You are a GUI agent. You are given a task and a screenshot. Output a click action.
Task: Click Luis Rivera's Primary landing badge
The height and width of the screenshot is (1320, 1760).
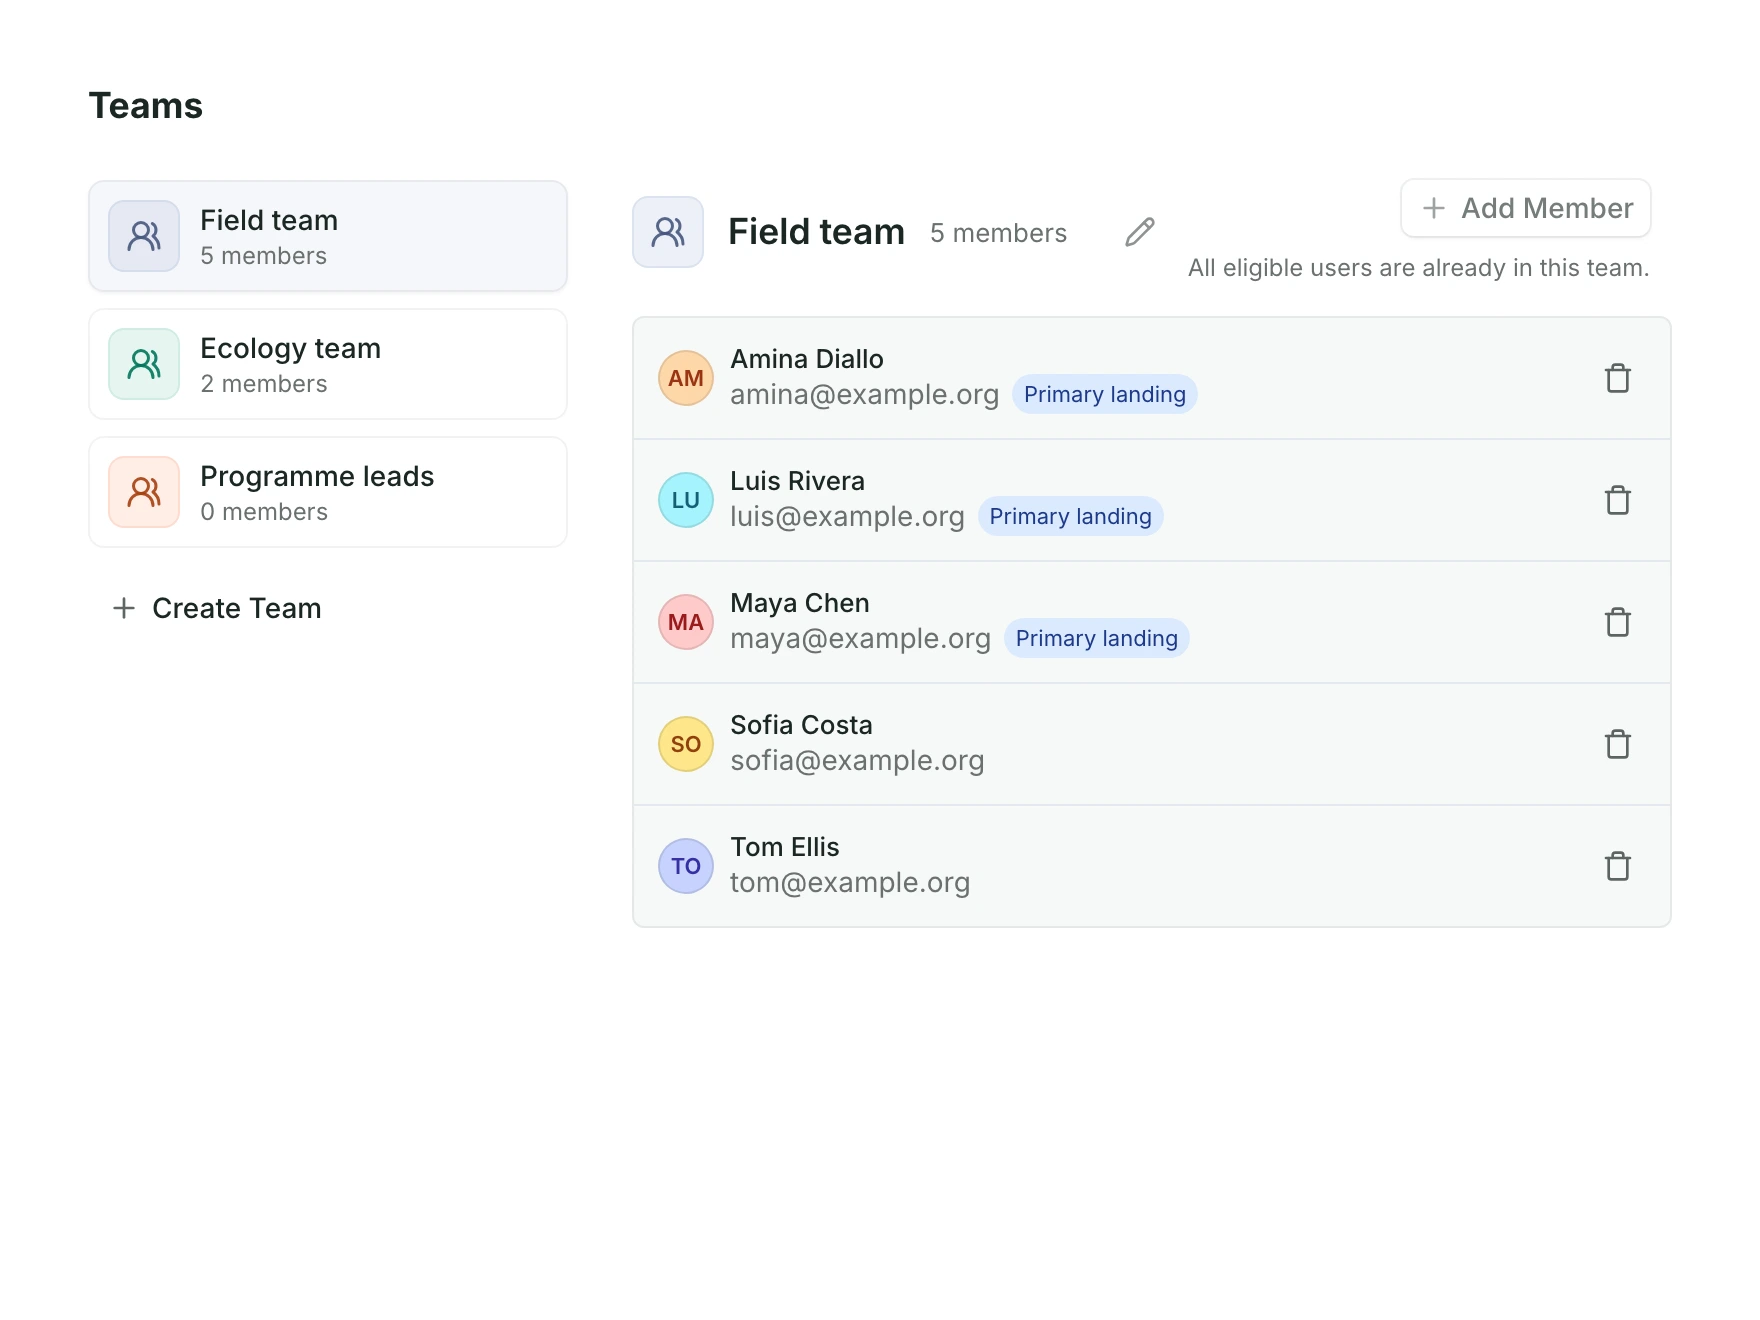click(x=1071, y=516)
